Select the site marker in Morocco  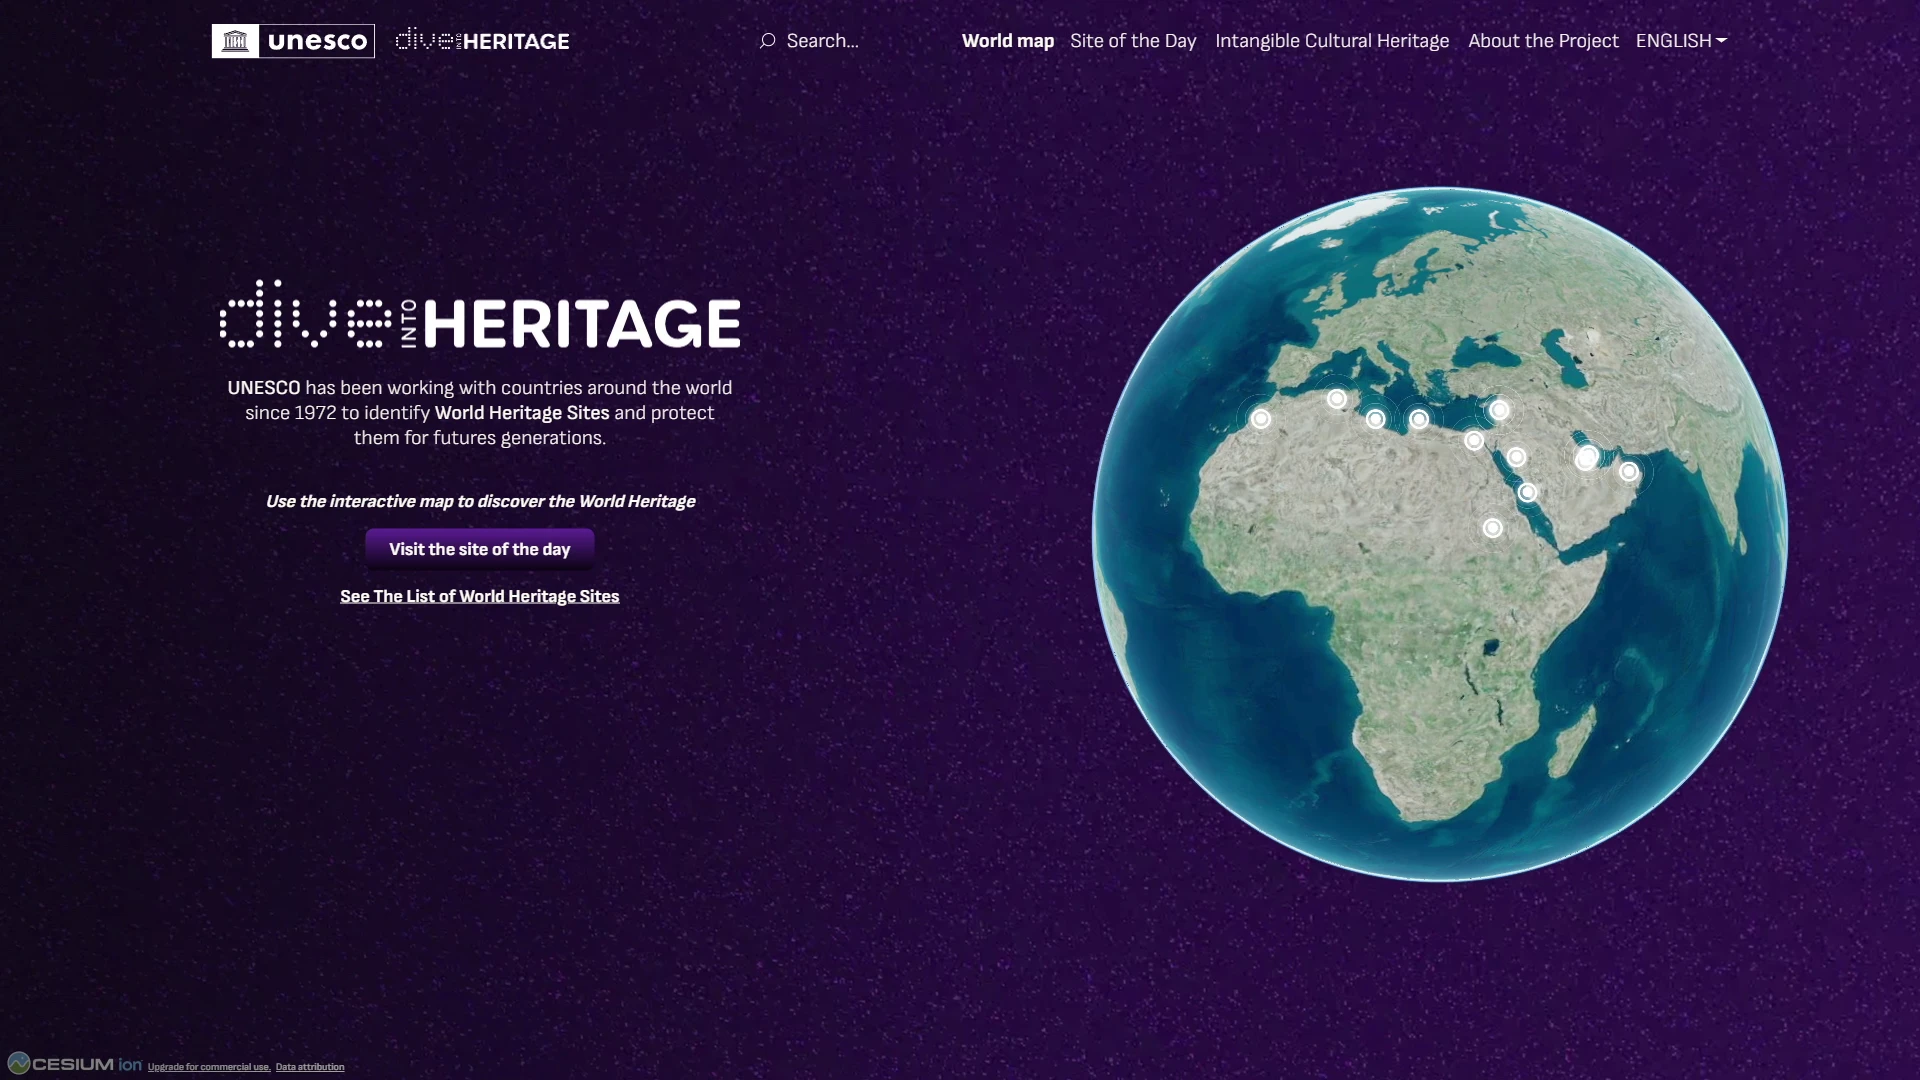tap(1261, 419)
